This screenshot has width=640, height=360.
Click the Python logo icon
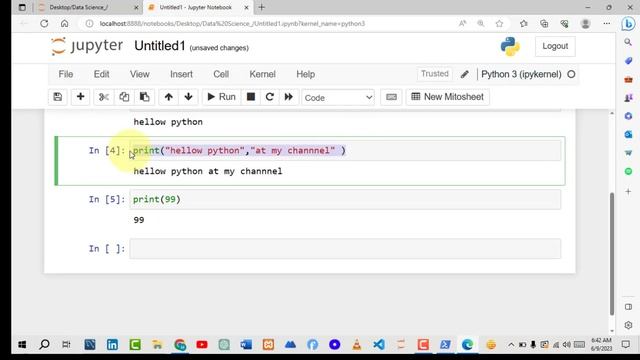point(510,46)
